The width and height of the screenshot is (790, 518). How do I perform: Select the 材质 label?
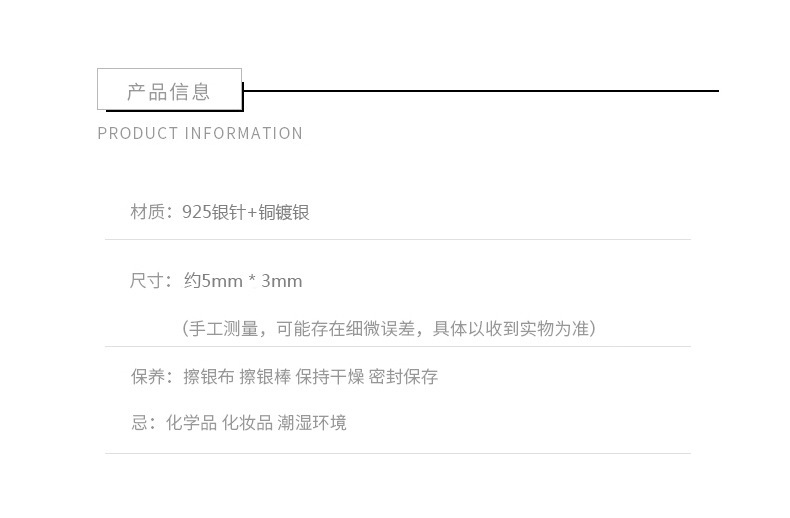(147, 212)
